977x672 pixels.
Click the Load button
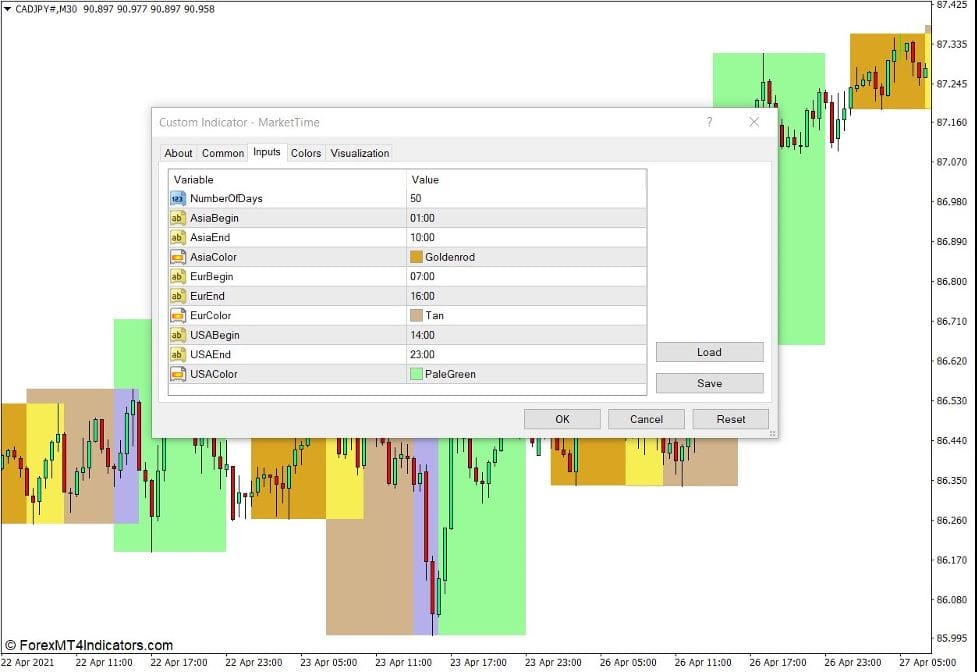pyautogui.click(x=709, y=352)
